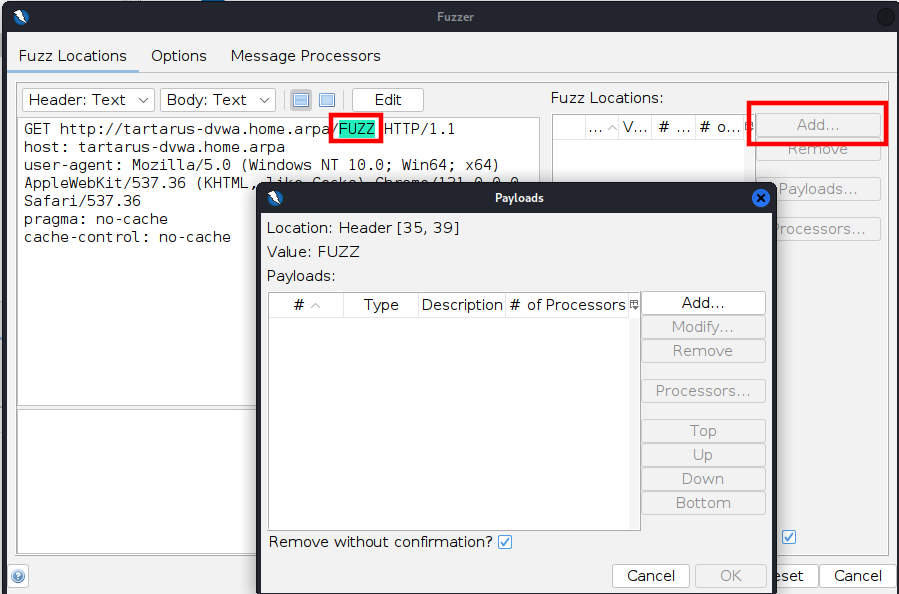The height and width of the screenshot is (594, 899).
Task: Click the highlighted FUZZ text in the request
Action: pyautogui.click(x=357, y=129)
